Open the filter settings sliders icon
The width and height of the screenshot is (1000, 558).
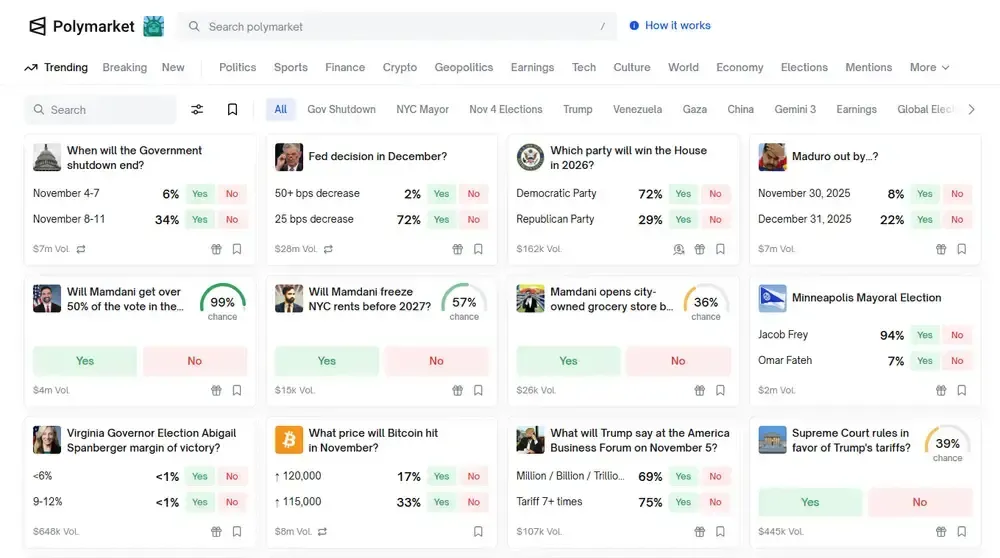197,110
